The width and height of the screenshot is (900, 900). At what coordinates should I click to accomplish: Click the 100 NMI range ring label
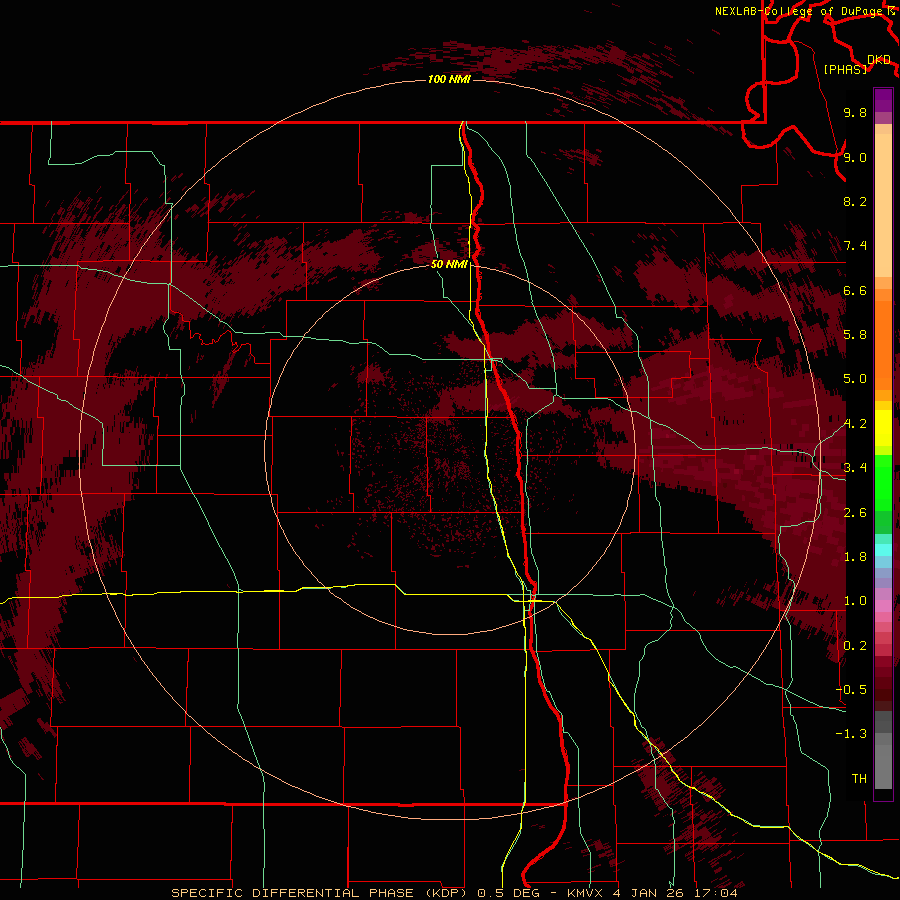(x=449, y=79)
